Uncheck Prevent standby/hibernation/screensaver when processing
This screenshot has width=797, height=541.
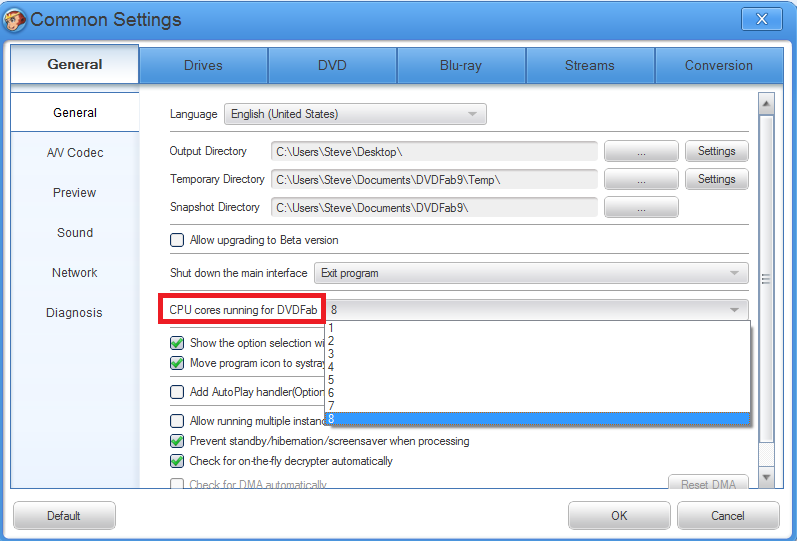pos(177,441)
